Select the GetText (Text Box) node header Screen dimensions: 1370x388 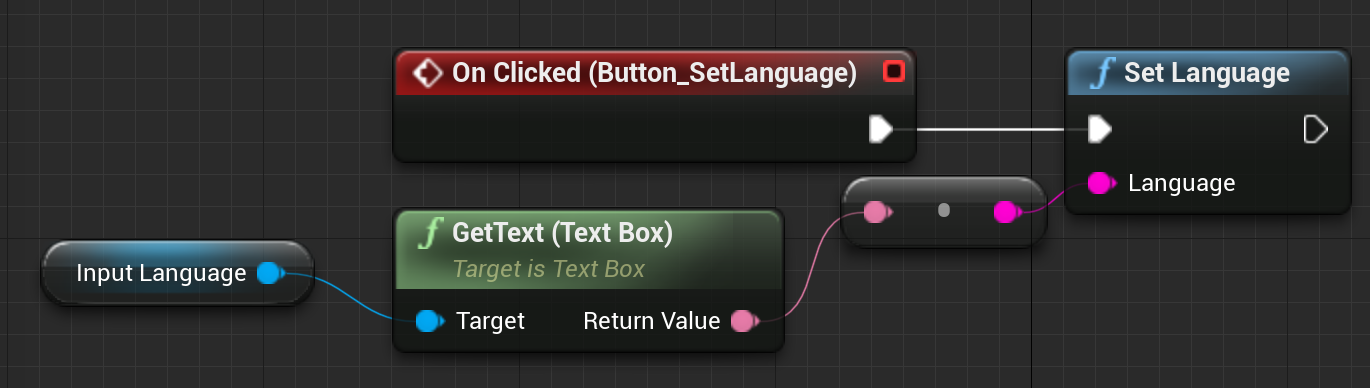588,249
